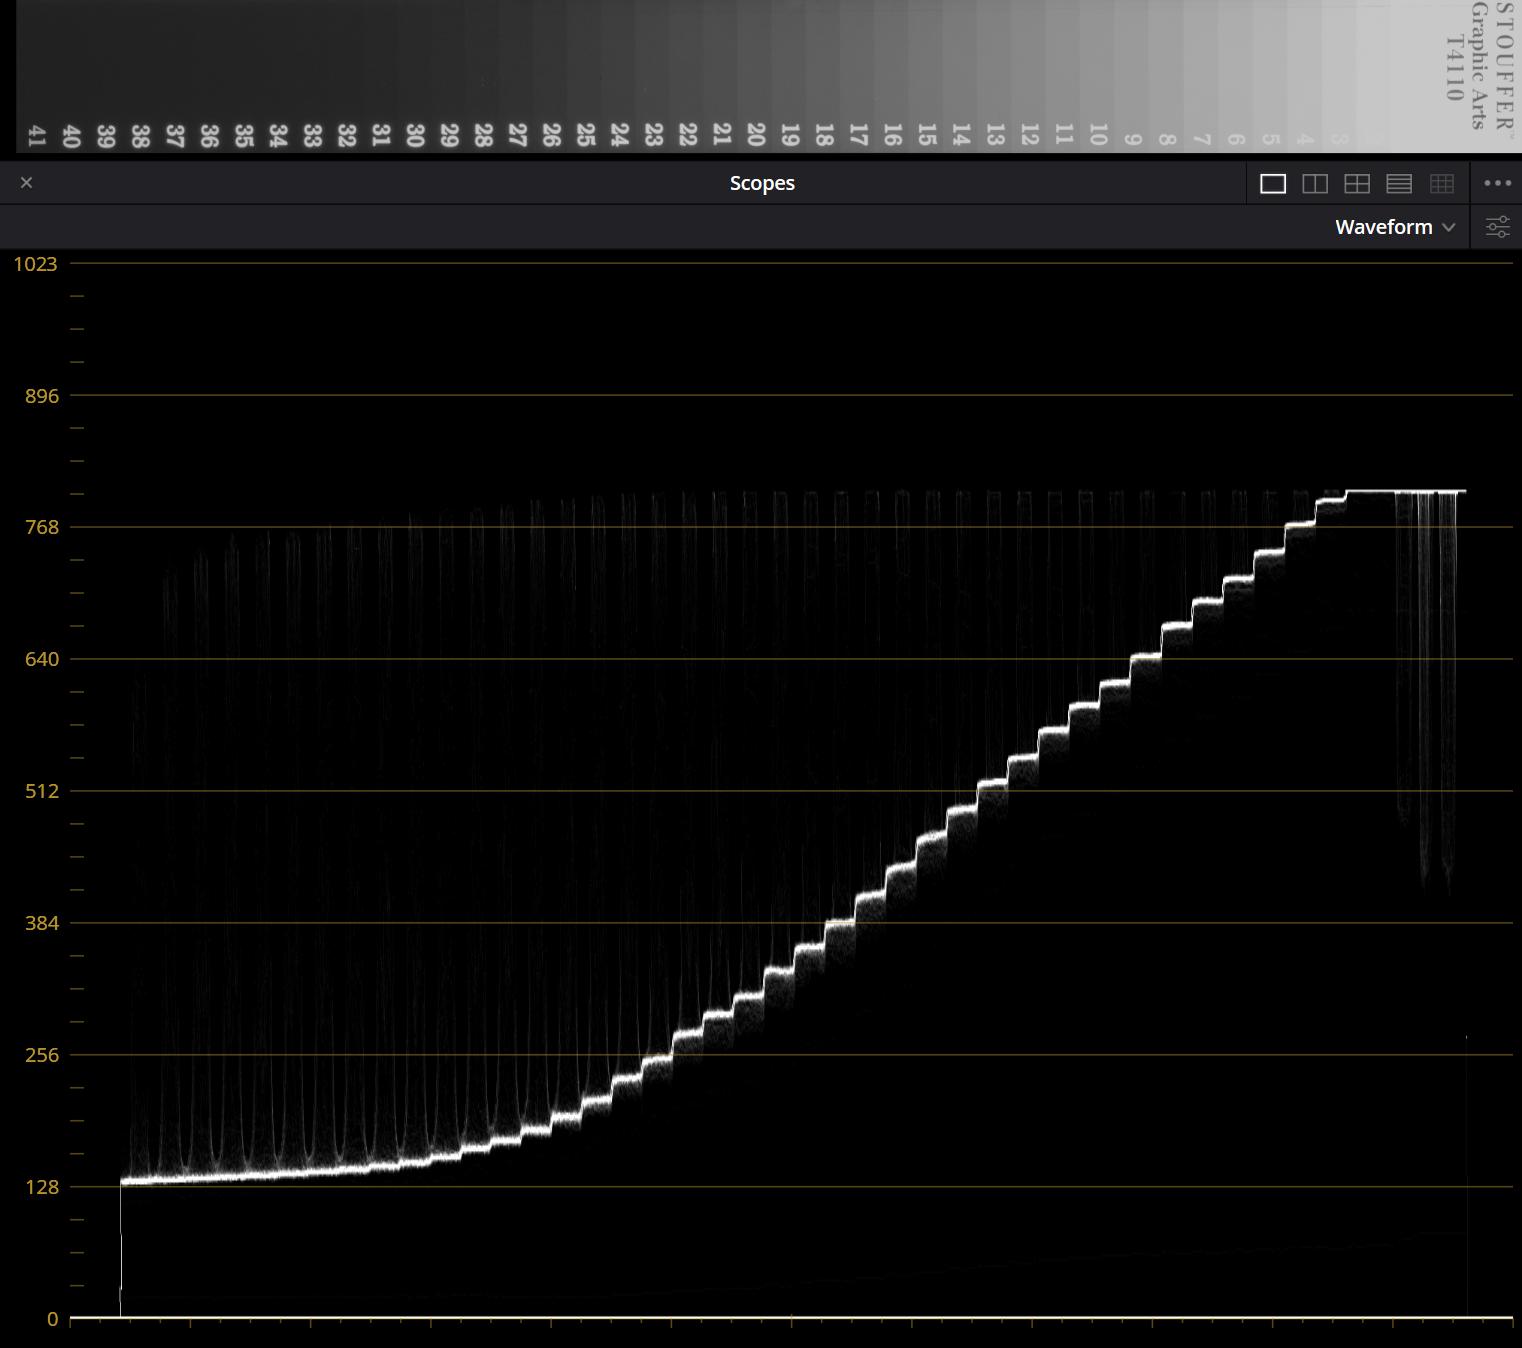Viewport: 1522px width, 1348px height.
Task: Click the 512 graticule level label
Action: point(42,791)
